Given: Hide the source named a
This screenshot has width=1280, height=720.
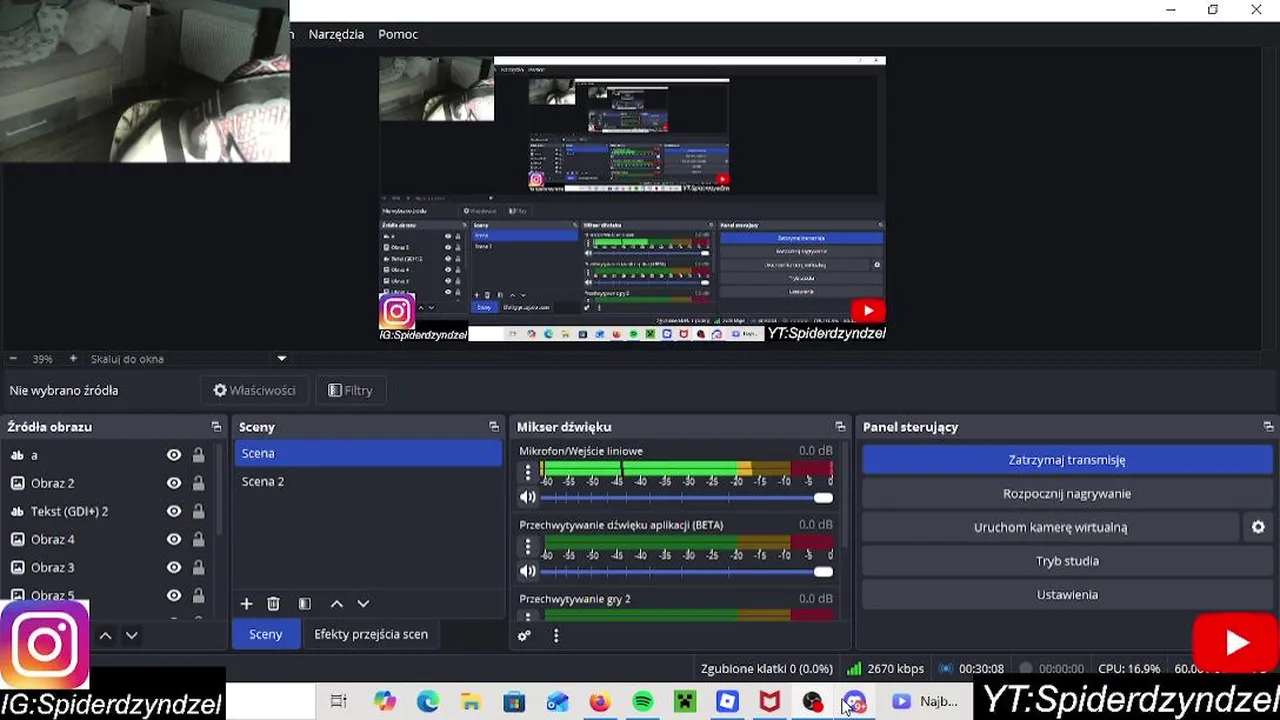Looking at the screenshot, I should 174,455.
